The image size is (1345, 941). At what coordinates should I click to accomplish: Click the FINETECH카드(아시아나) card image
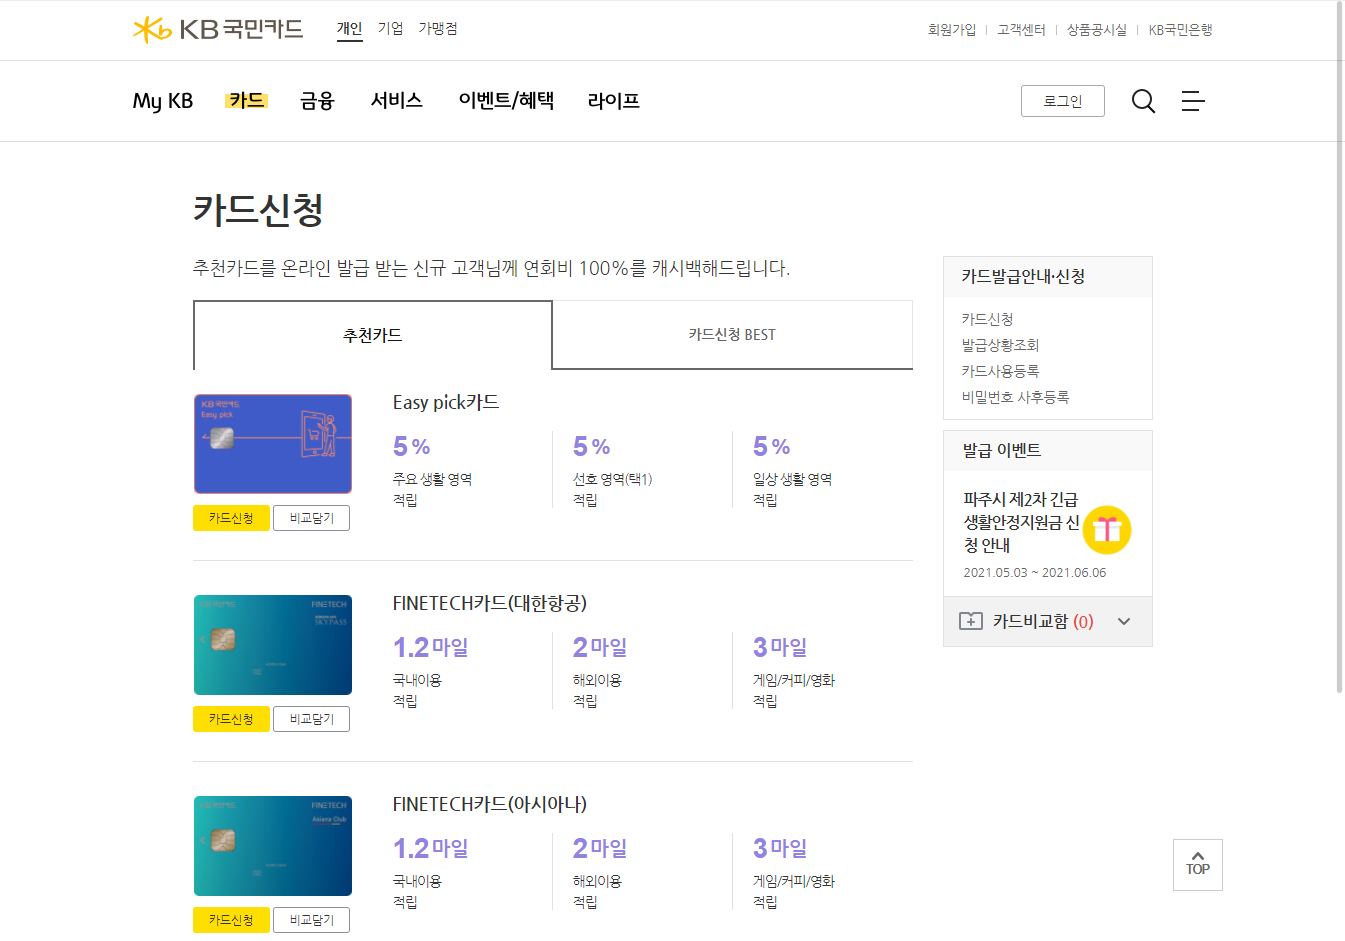point(273,846)
